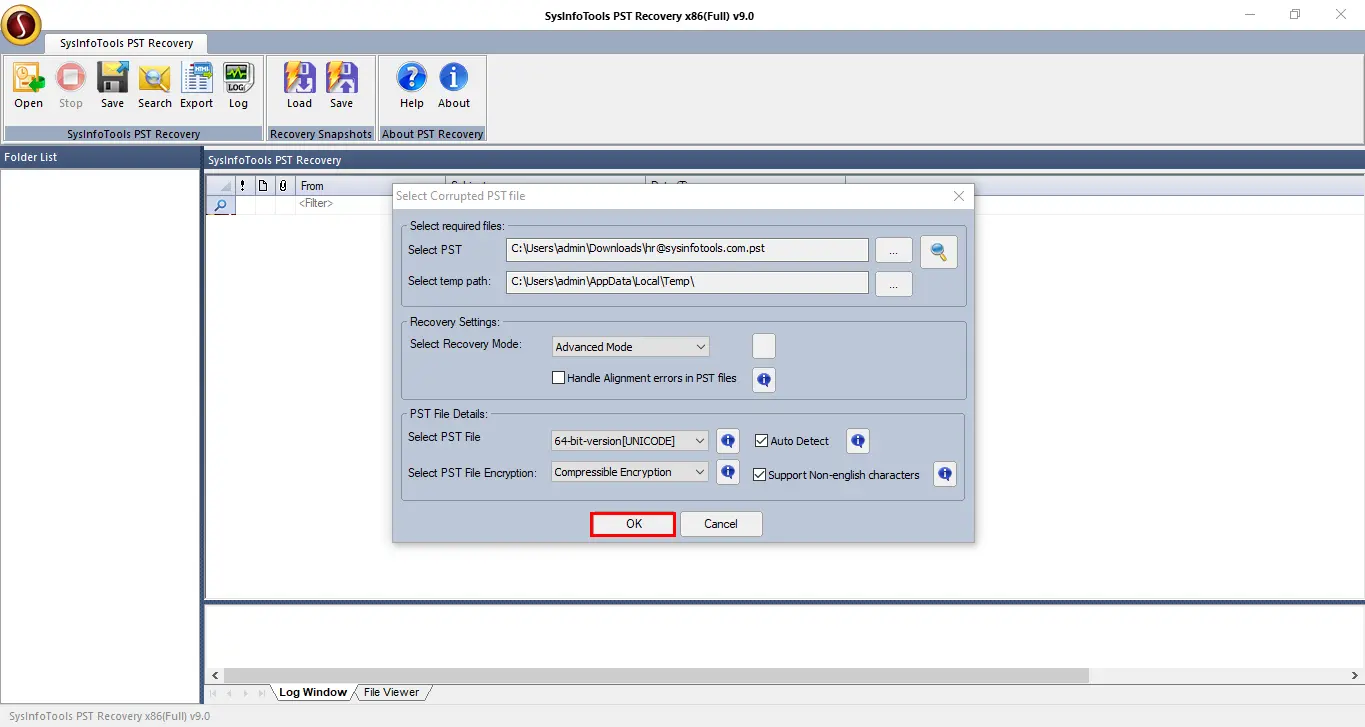Click OK in the Select Corrupted PST dialog
The width and height of the screenshot is (1365, 727).
click(x=634, y=524)
